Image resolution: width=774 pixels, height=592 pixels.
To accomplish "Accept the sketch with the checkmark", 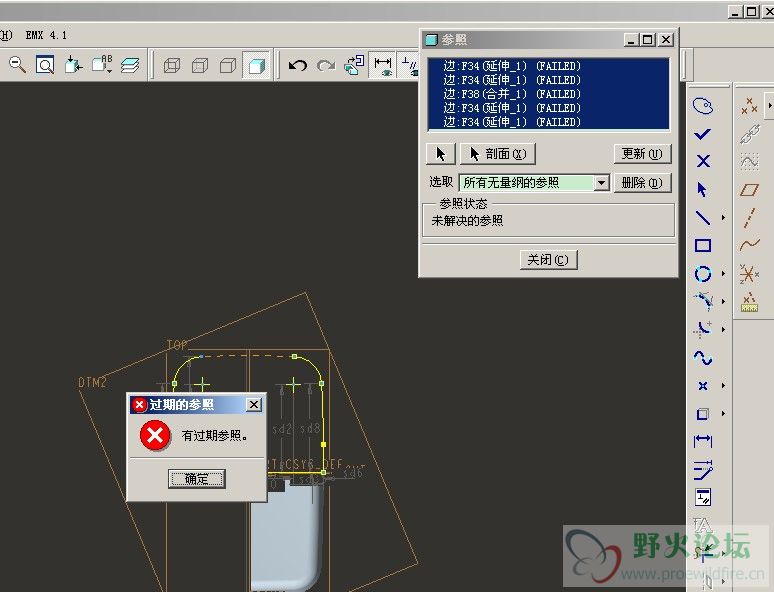I will click(x=703, y=133).
